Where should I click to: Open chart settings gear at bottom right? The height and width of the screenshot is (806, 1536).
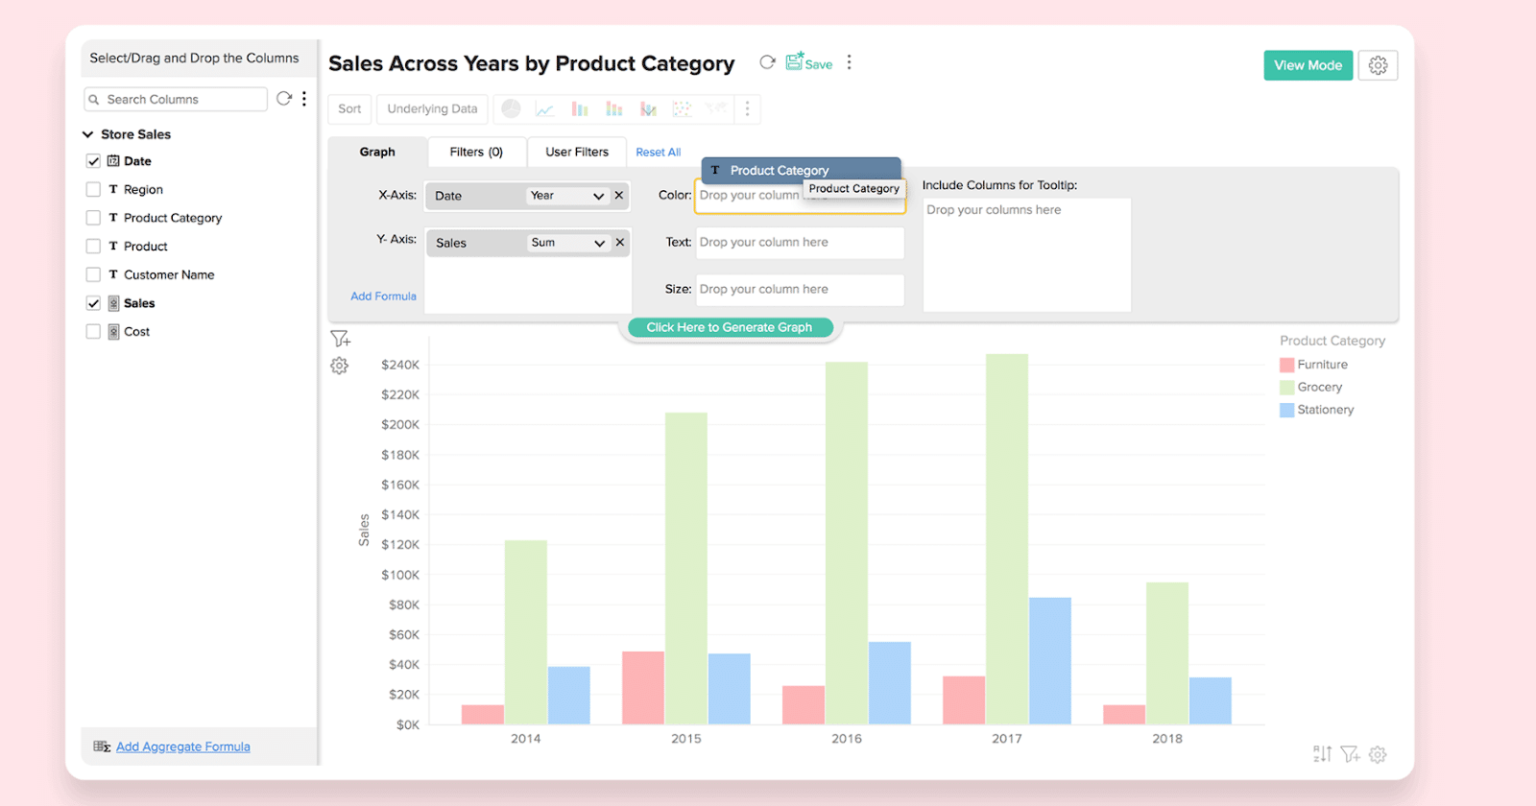(1378, 754)
